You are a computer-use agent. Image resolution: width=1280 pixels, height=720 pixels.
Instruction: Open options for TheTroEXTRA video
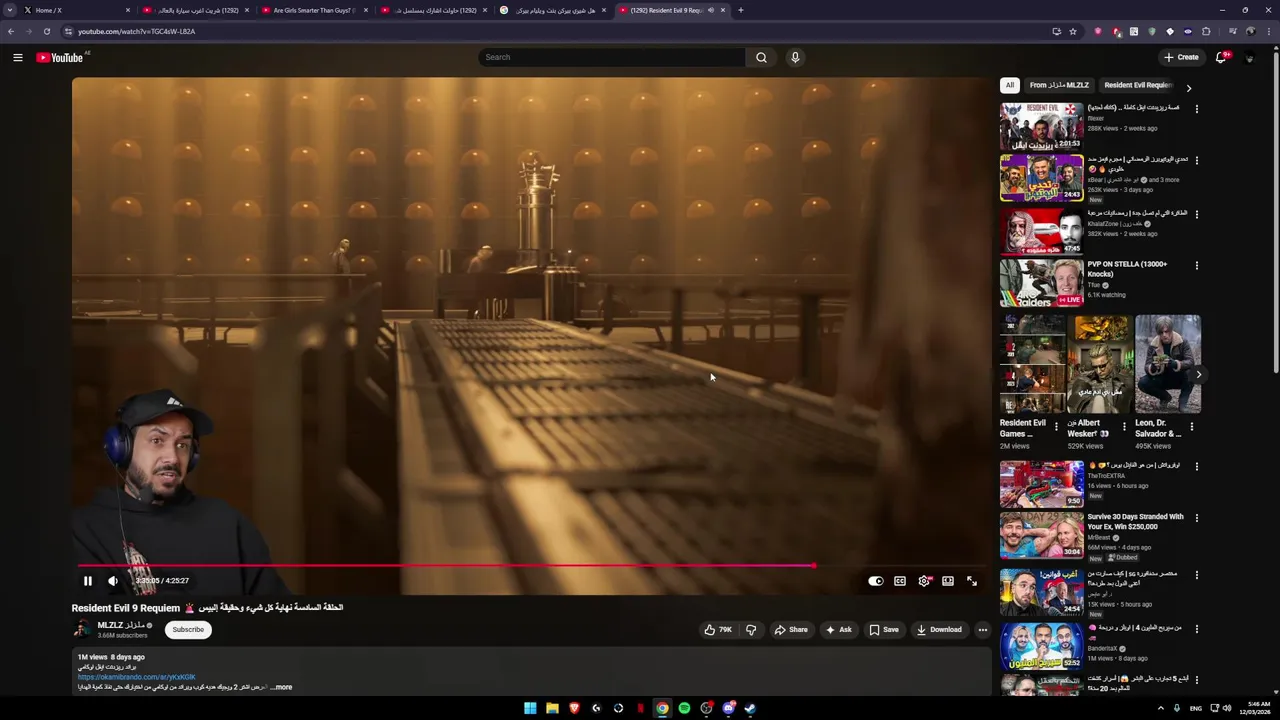tap(1196, 466)
